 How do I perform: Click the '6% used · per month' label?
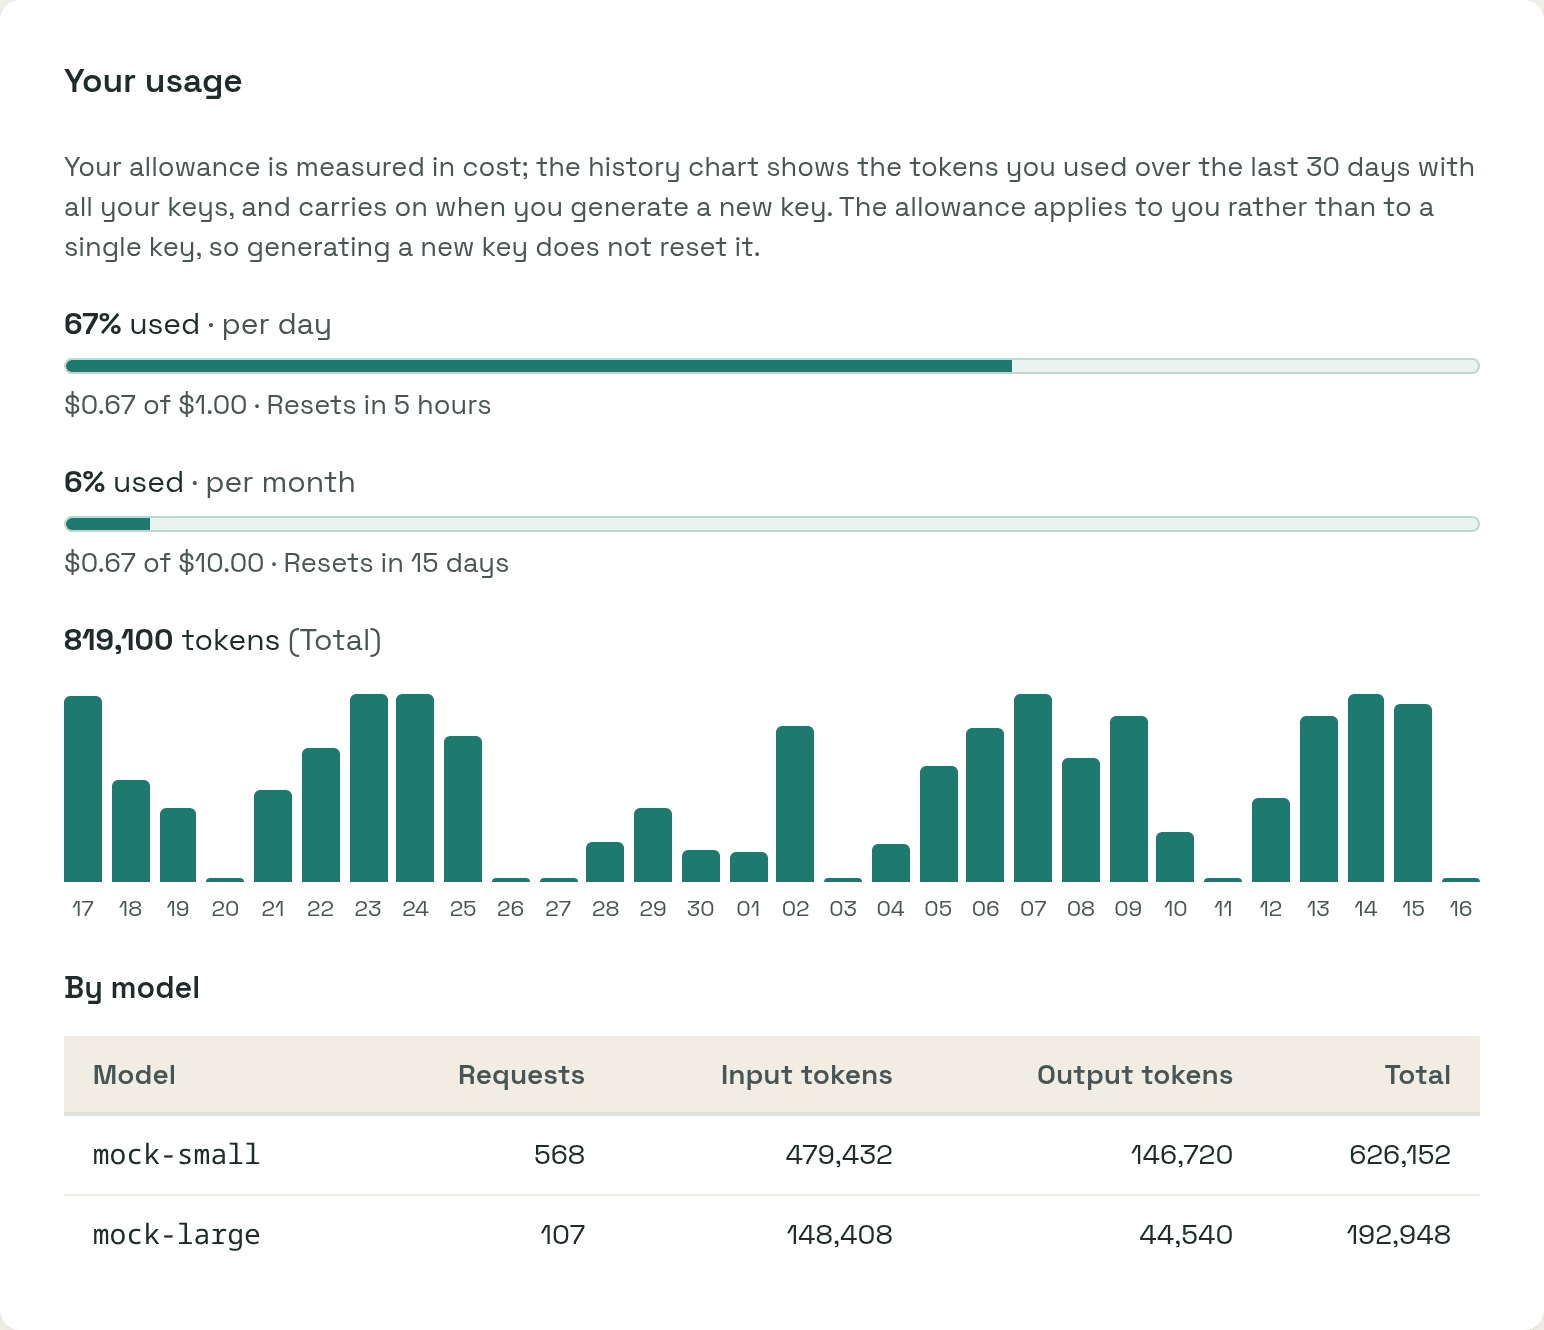[x=210, y=482]
